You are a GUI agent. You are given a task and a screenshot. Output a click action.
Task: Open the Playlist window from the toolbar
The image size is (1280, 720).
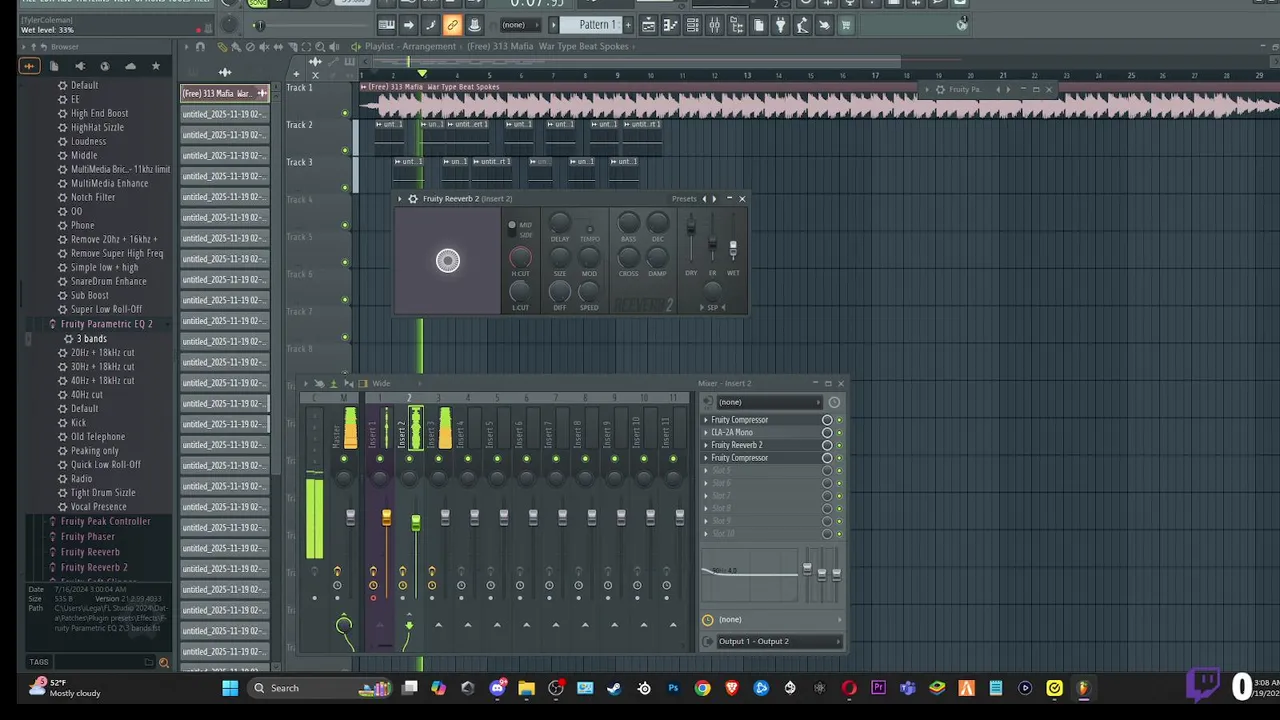[x=648, y=25]
